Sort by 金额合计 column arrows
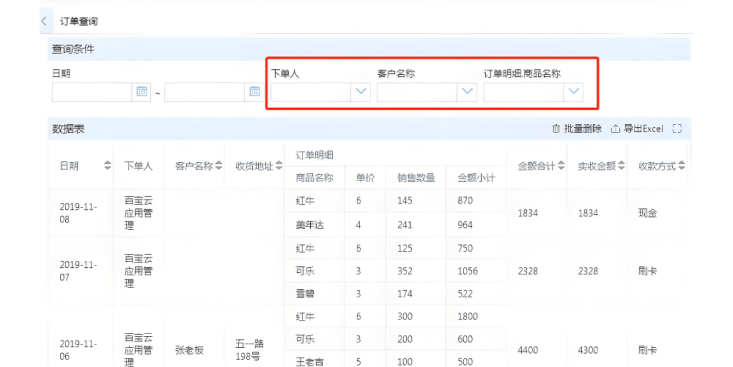Image resolution: width=733 pixels, height=367 pixels. coord(561,166)
